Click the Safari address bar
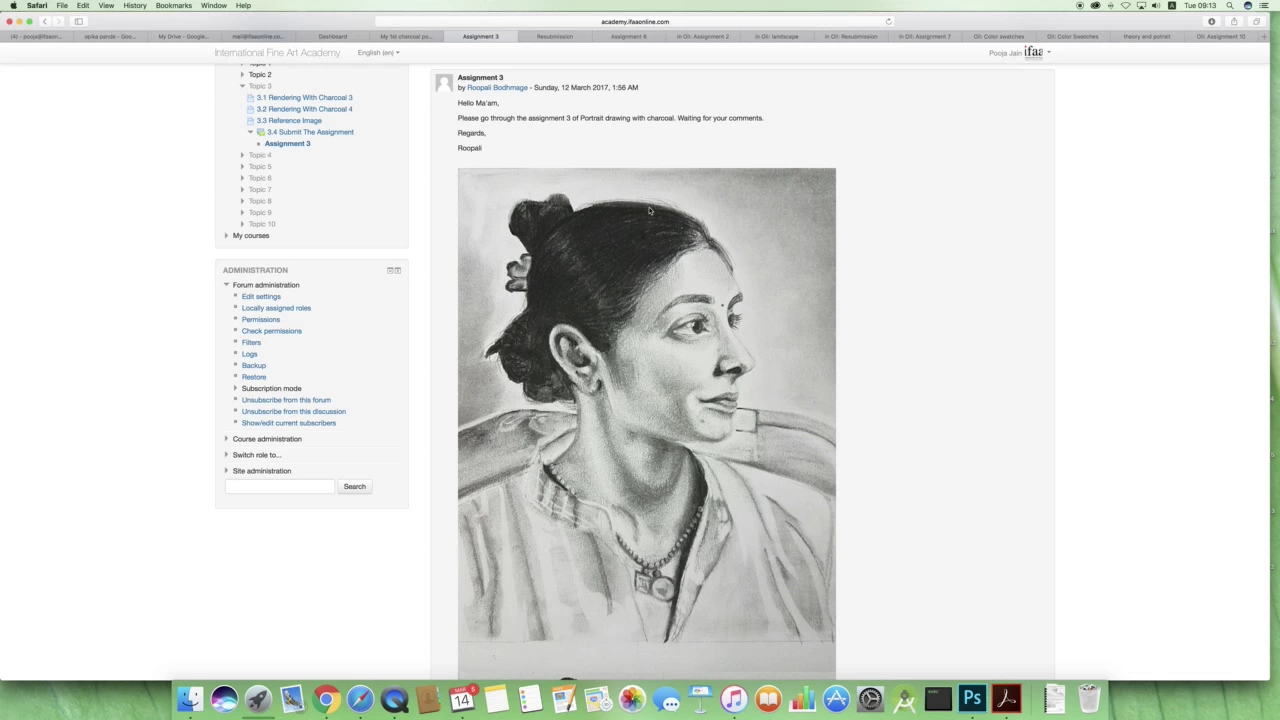The image size is (1280, 720). pos(635,21)
